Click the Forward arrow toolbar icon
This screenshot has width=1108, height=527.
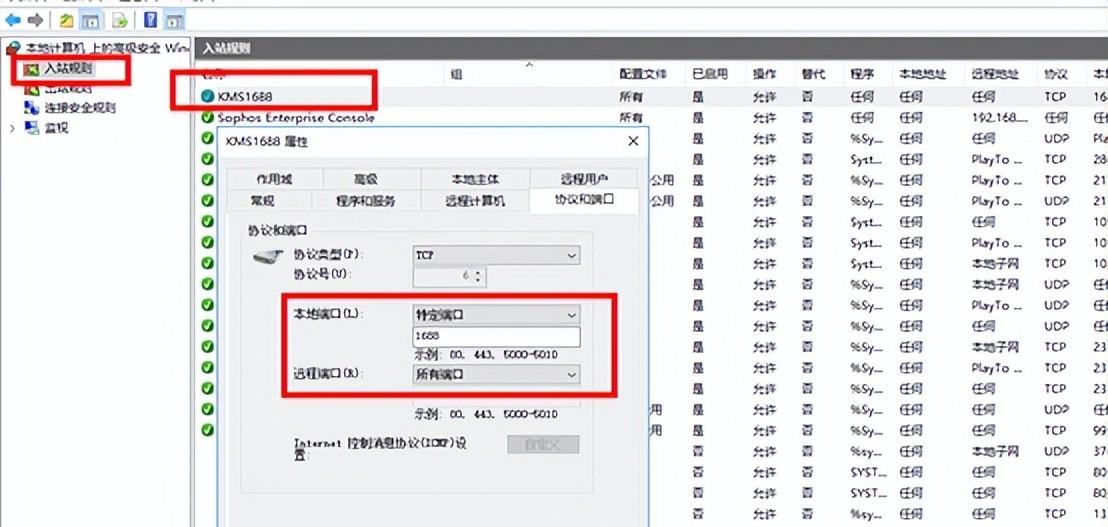(x=35, y=20)
